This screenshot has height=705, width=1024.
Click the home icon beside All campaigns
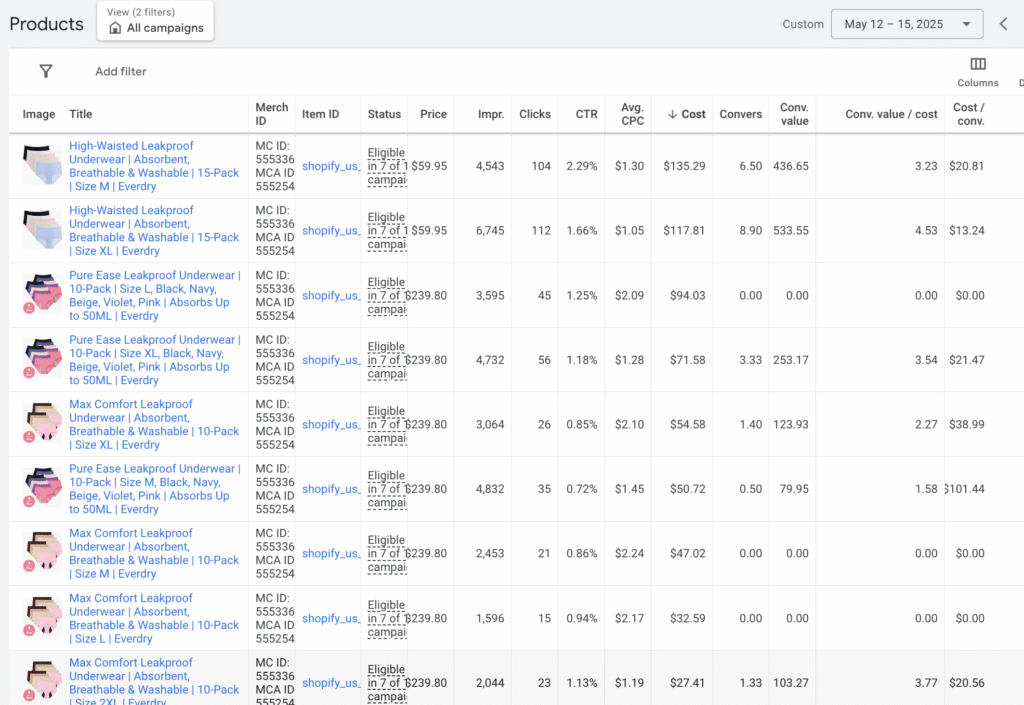click(x=116, y=28)
